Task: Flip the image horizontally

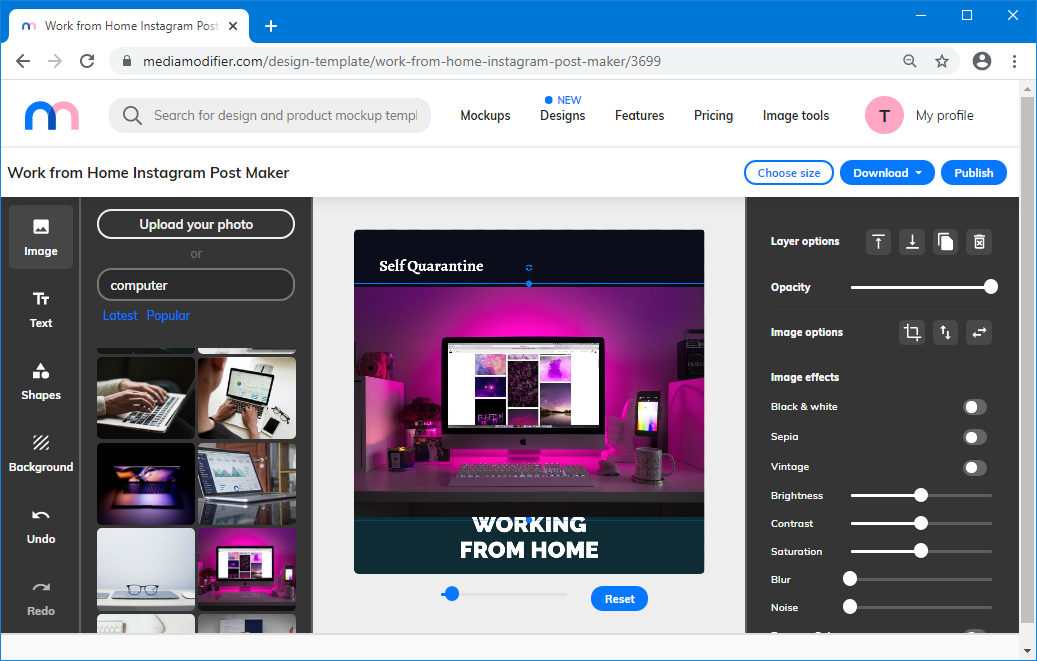Action: click(979, 333)
